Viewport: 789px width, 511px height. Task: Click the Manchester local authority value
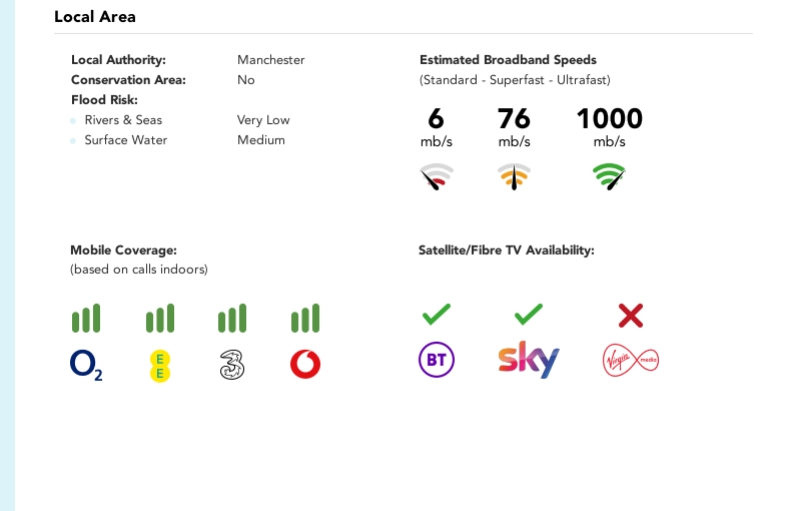click(x=271, y=60)
